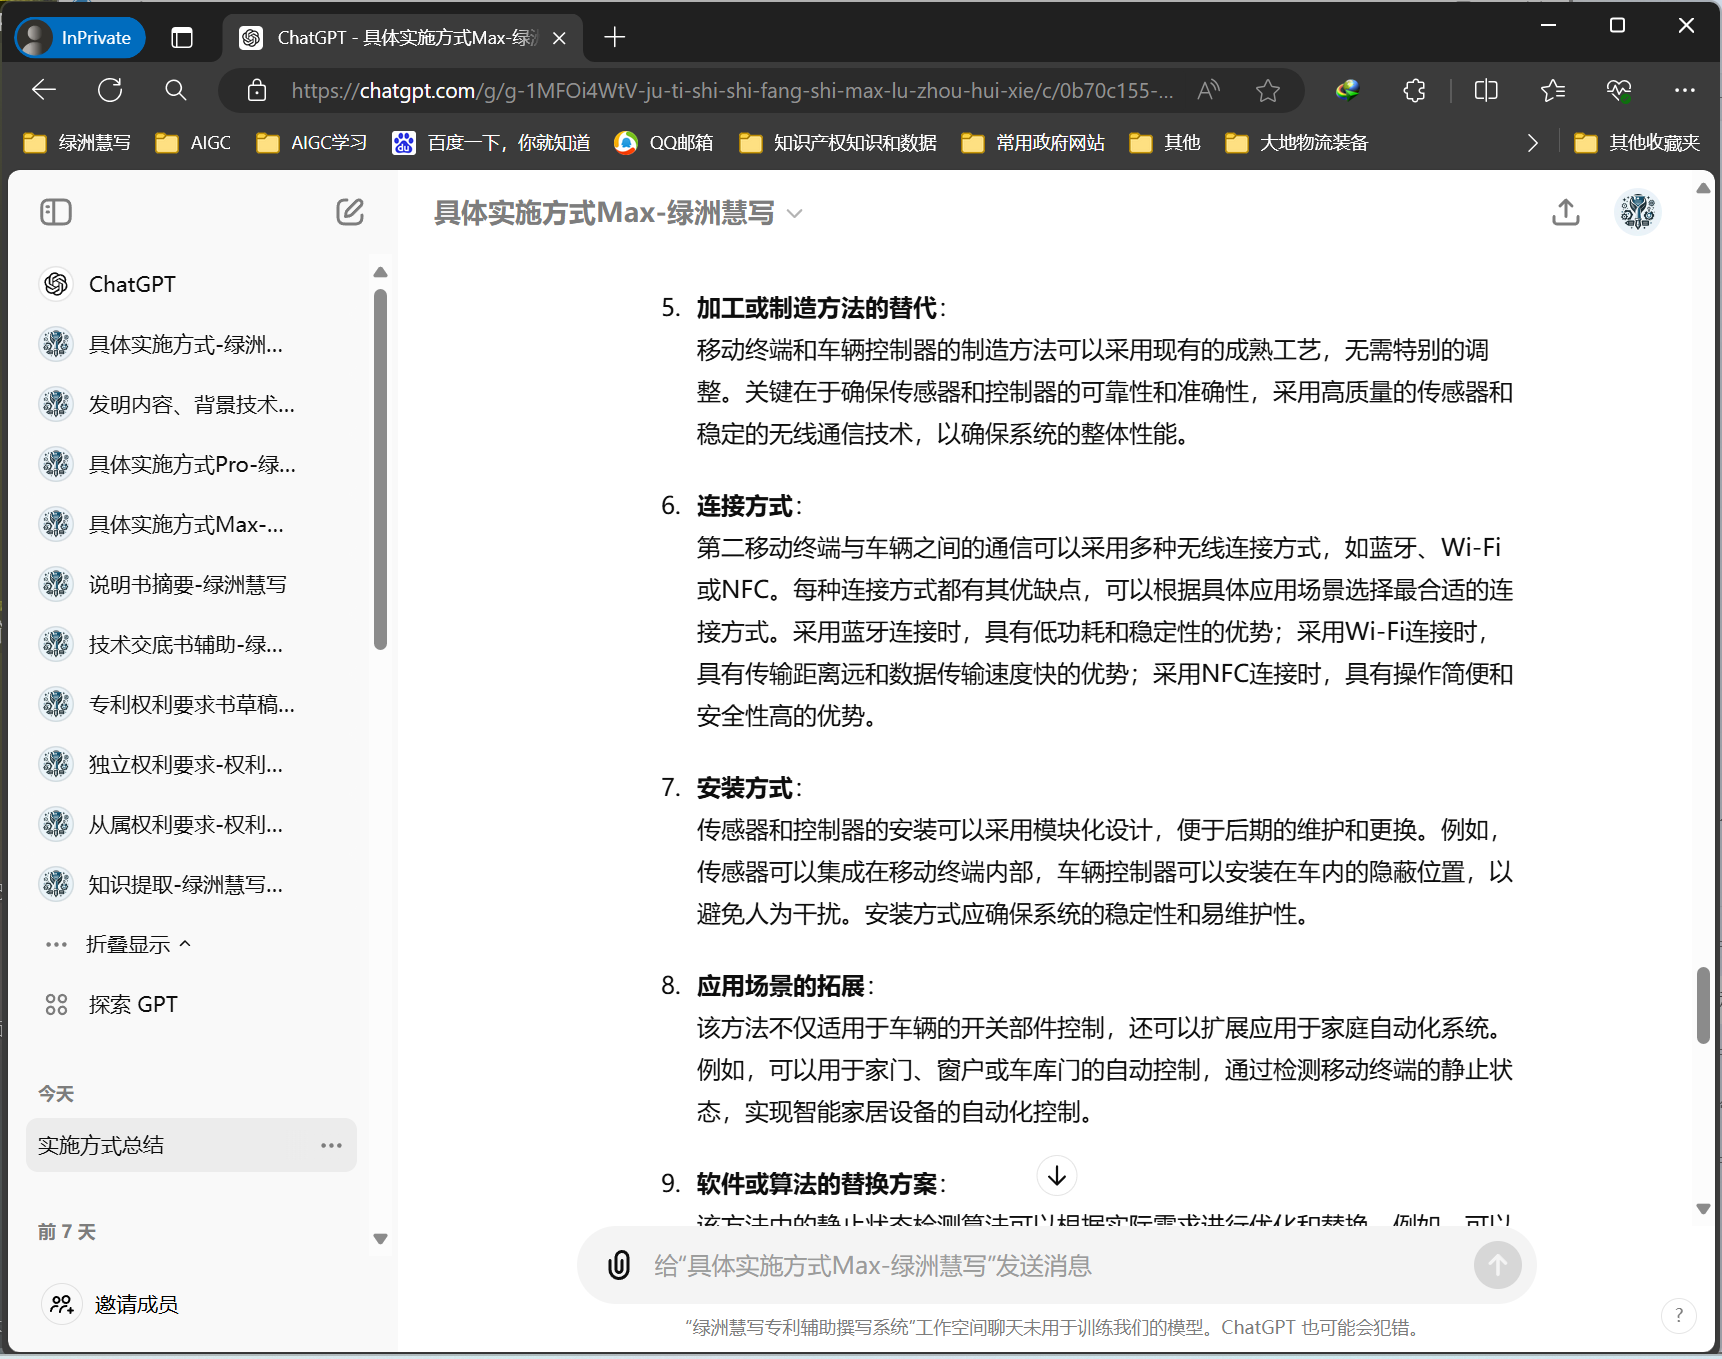Viewport: 1722px width, 1359px height.
Task: Open the profile avatar menu
Action: click(1637, 211)
